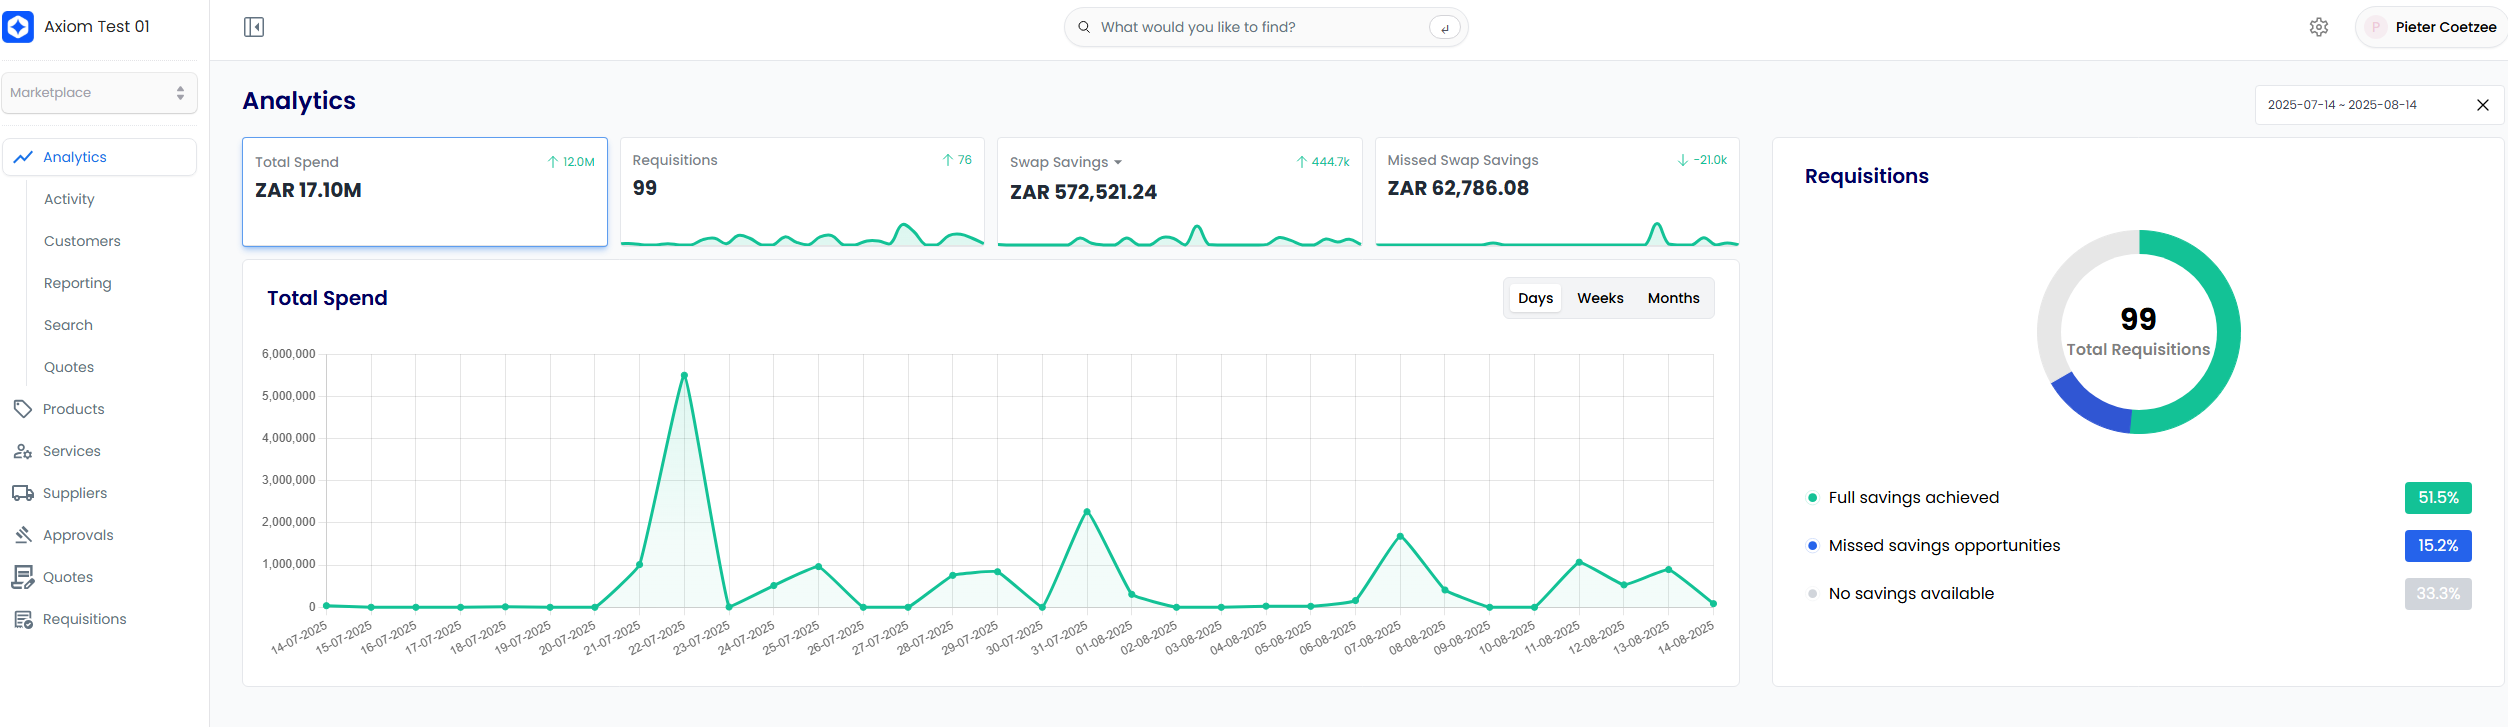Open Pieter Coetzee user menu
Screen dimensions: 2508x727
2432,27
